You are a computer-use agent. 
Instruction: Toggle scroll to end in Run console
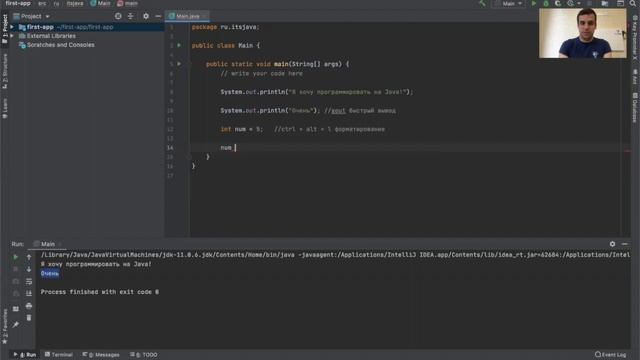29,293
